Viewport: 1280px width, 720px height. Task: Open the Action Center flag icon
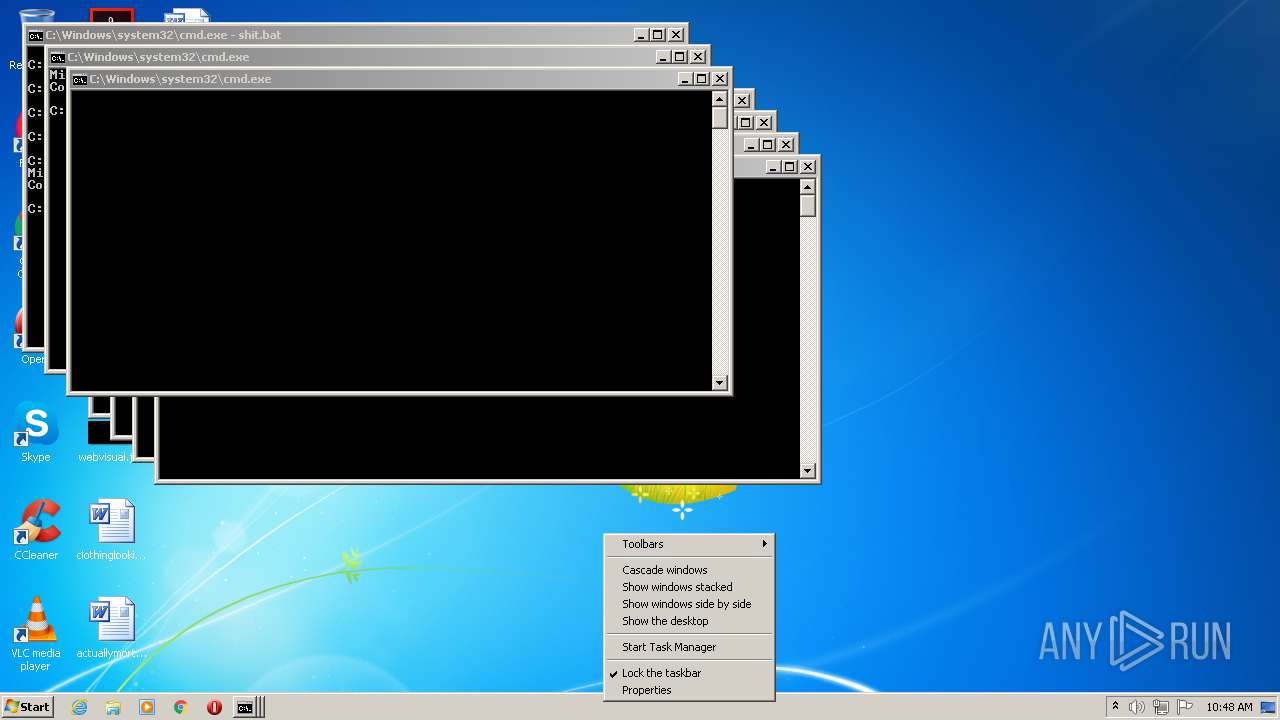tap(1185, 707)
